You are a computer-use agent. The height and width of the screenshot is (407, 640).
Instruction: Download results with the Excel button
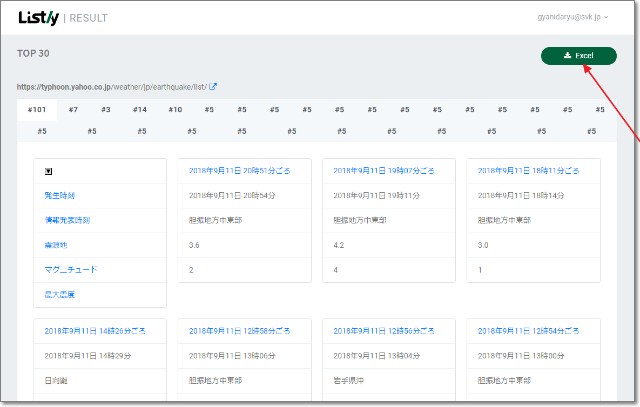tap(578, 56)
